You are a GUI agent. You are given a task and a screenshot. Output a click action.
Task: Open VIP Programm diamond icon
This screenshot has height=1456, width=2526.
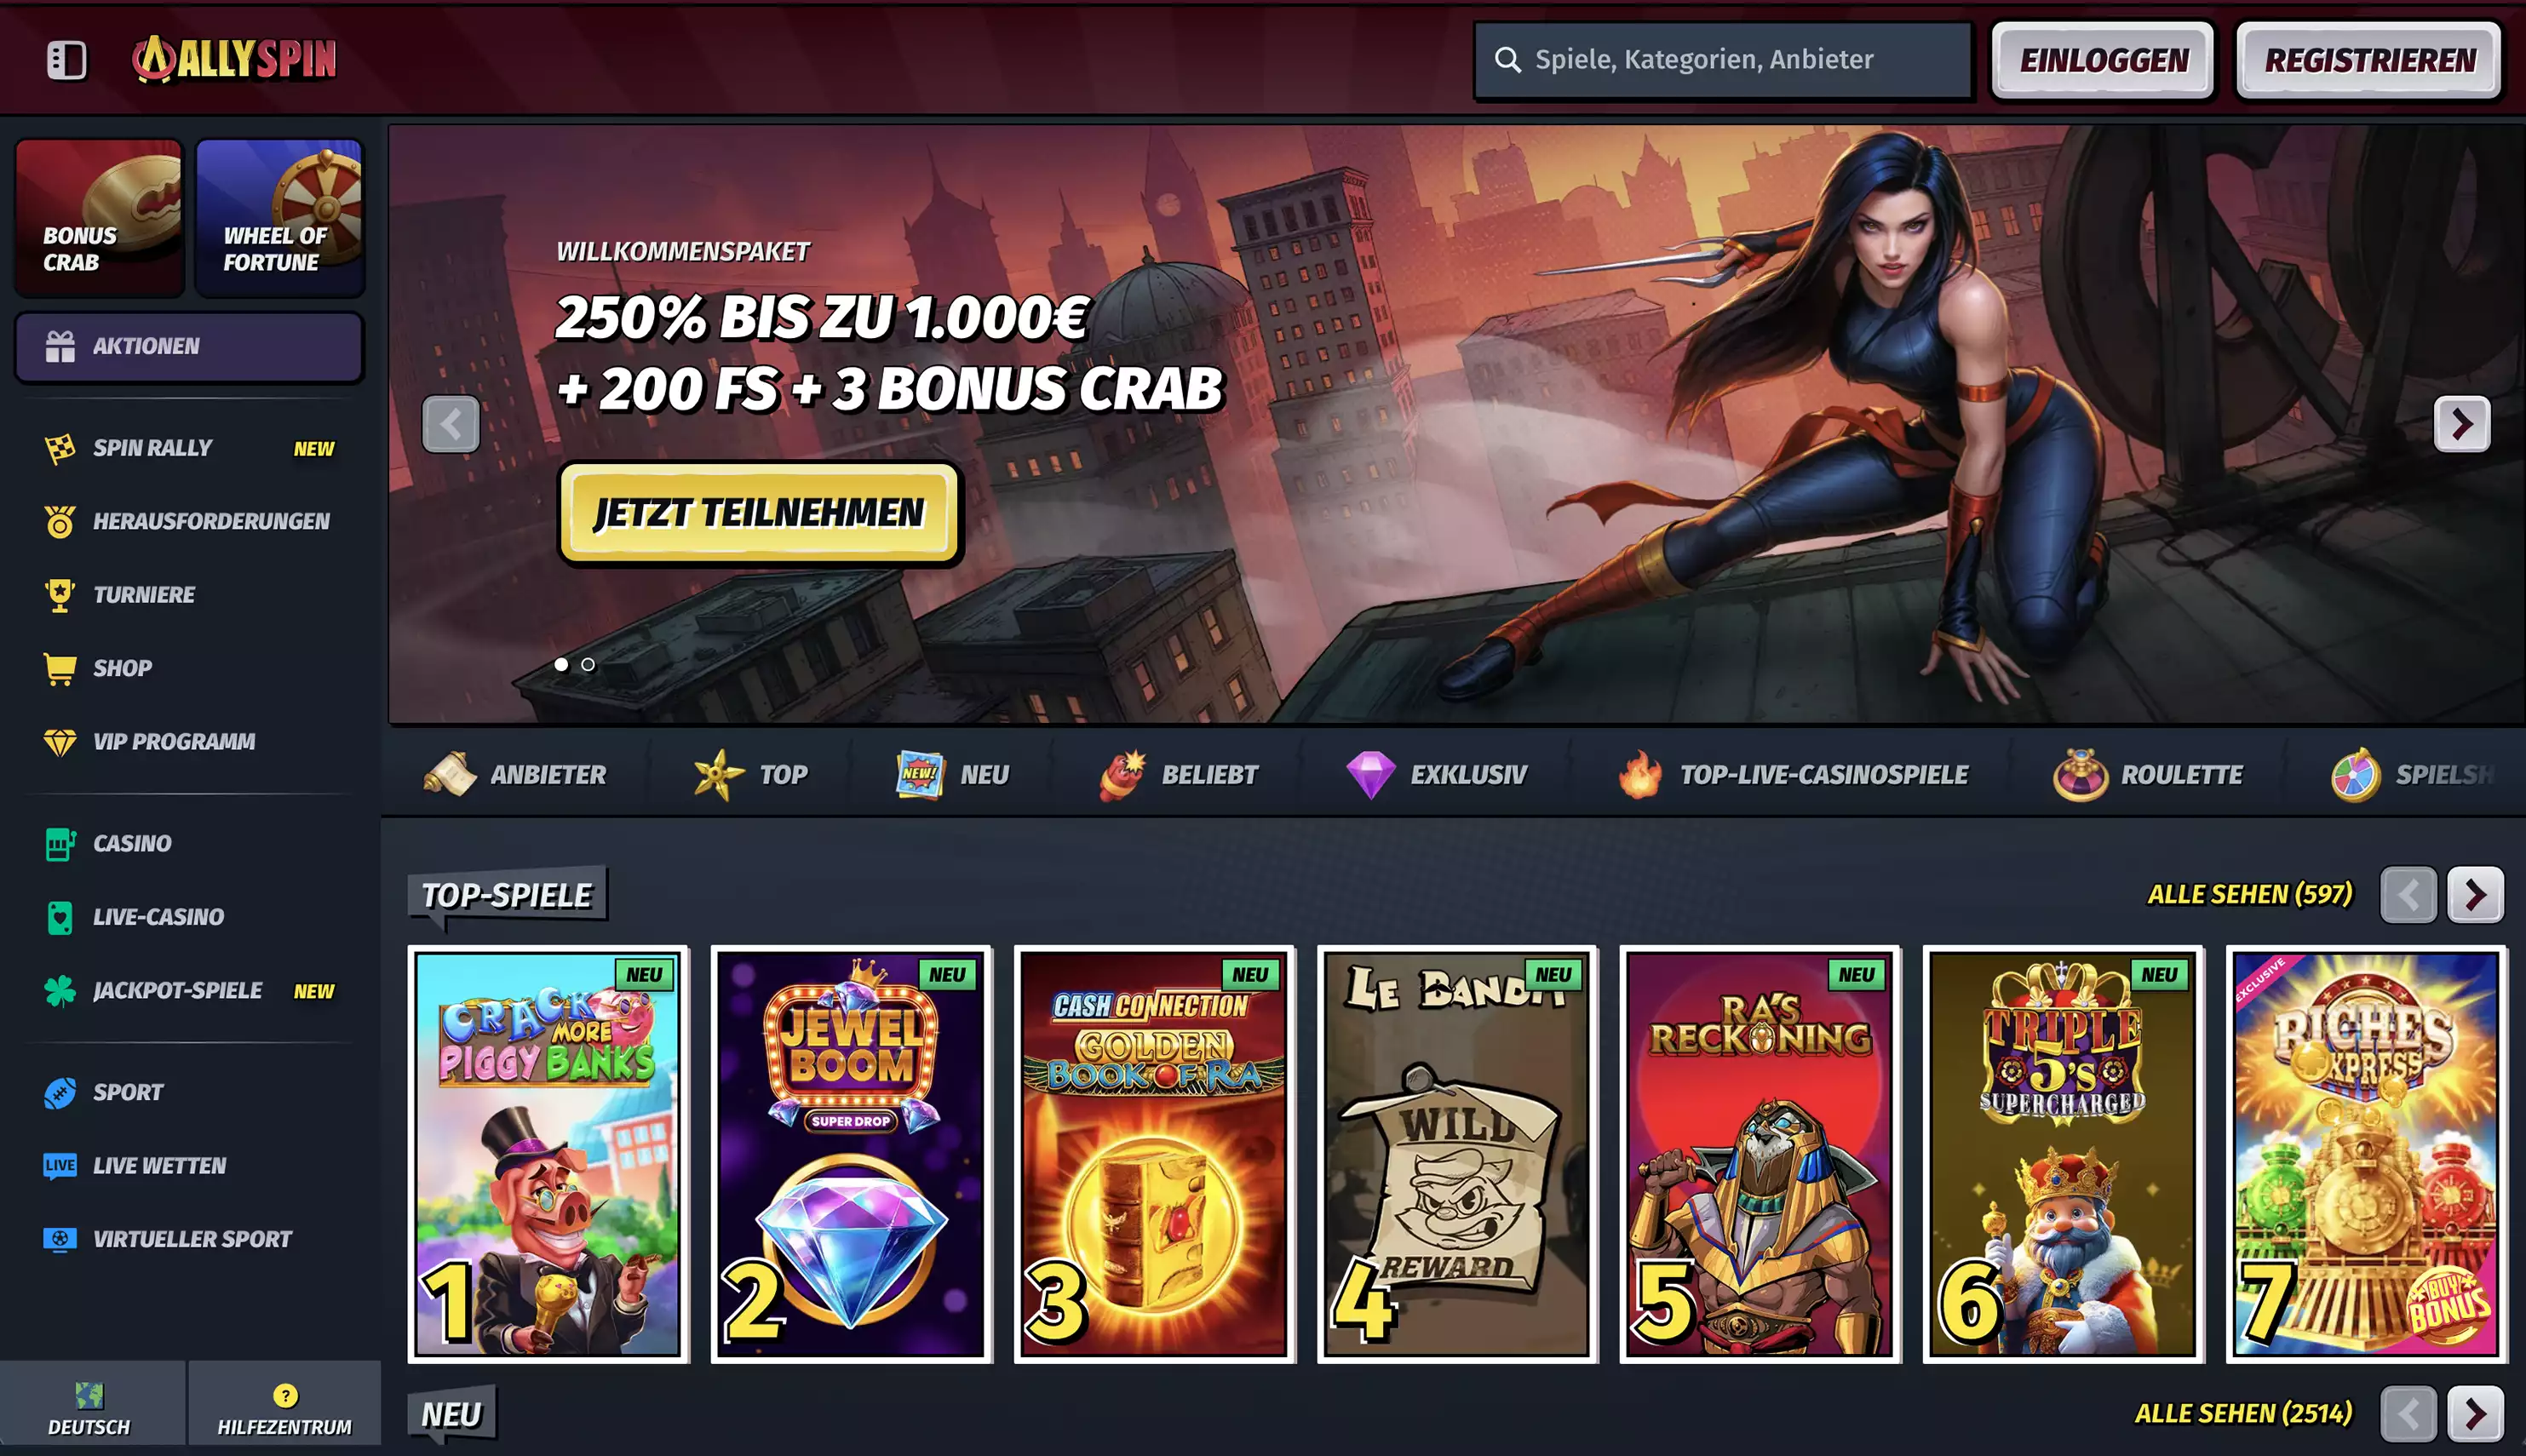(60, 742)
